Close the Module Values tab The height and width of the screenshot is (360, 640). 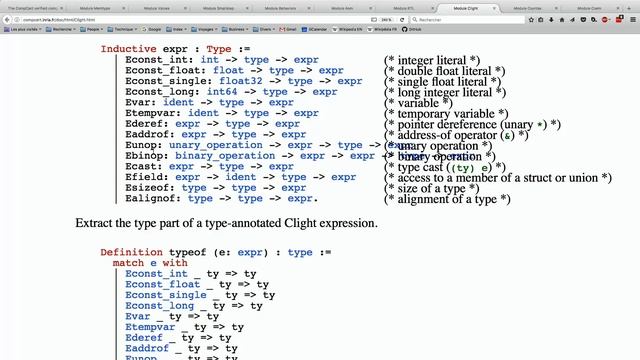pos(185,8)
